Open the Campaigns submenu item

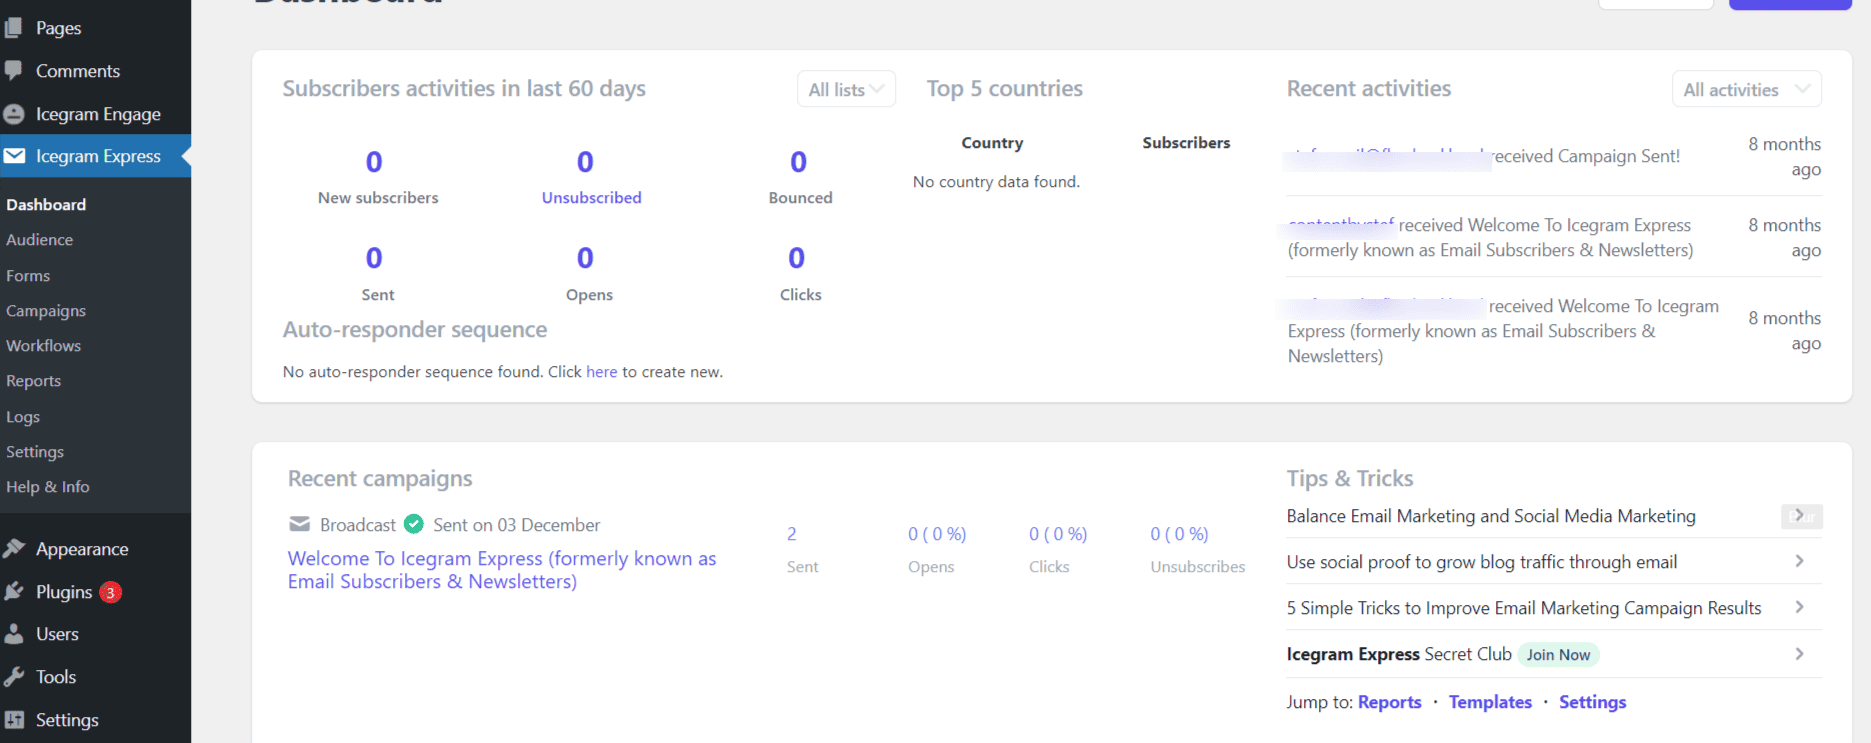pyautogui.click(x=46, y=311)
